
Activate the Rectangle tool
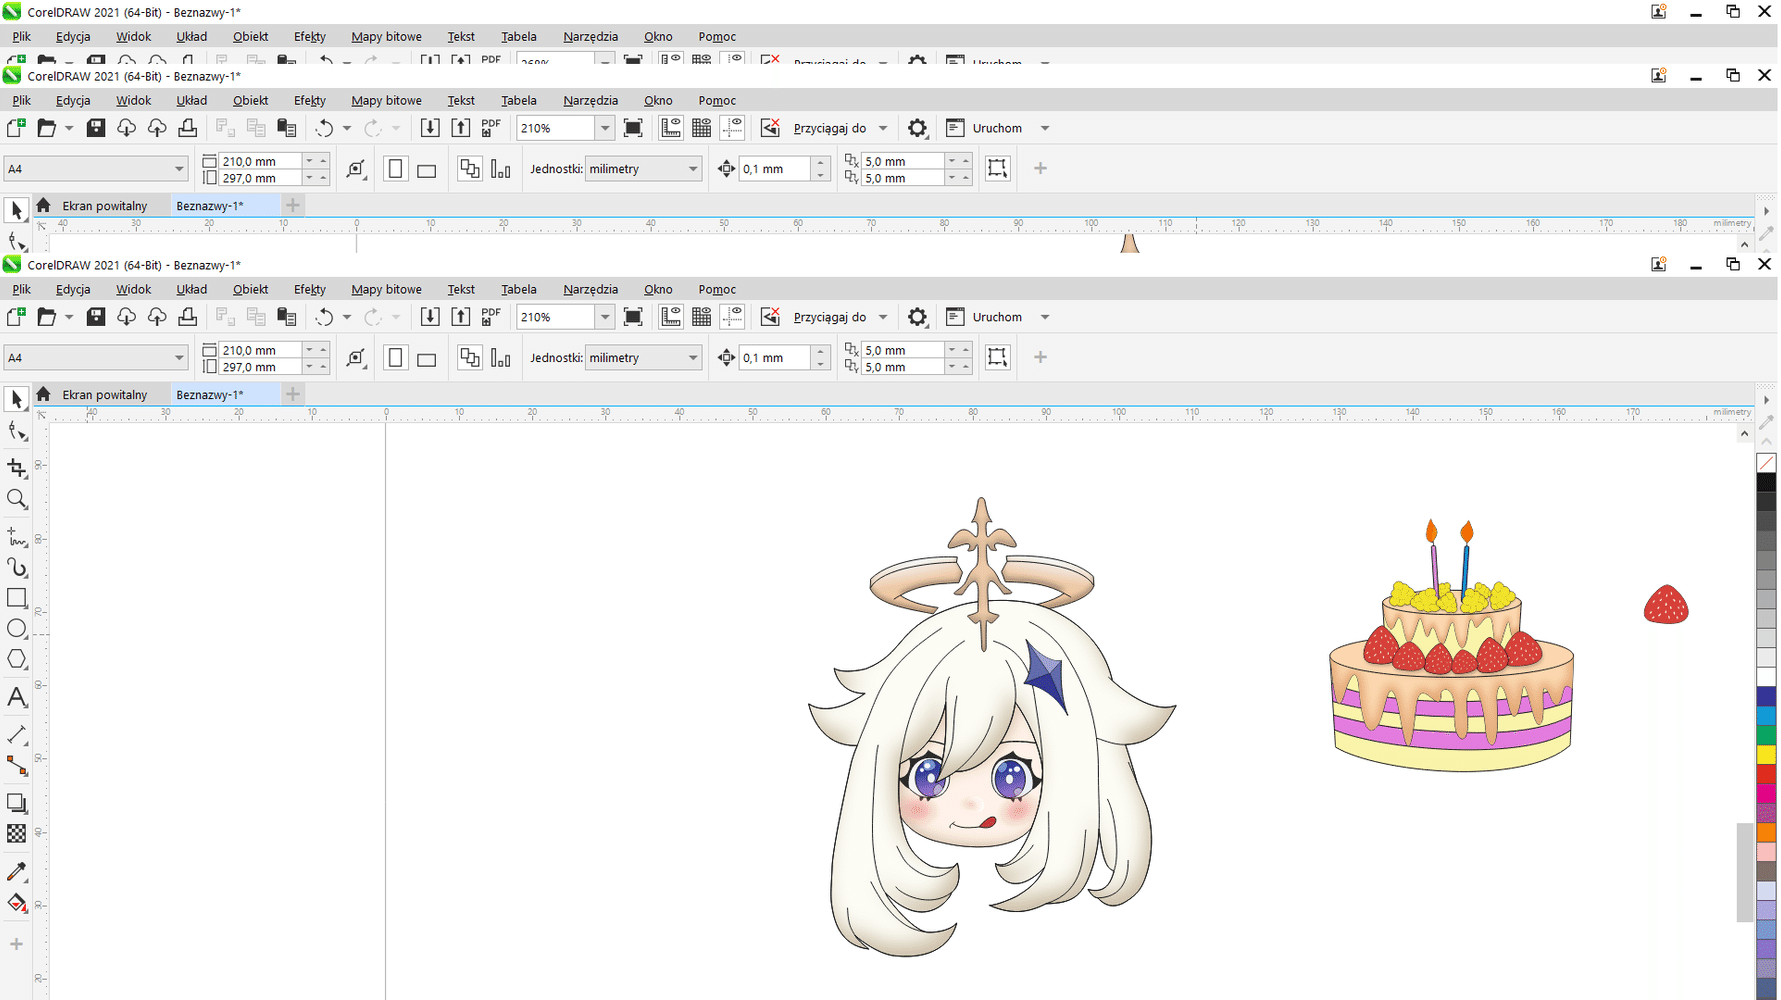(16, 597)
